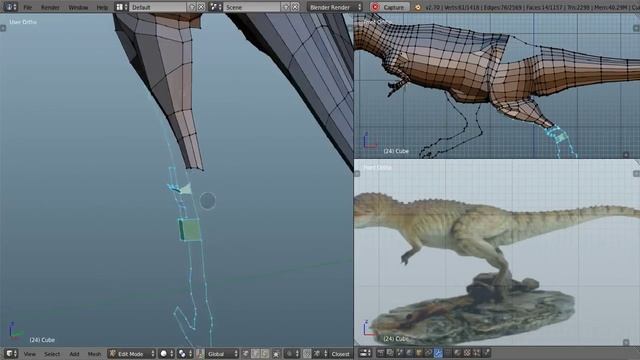640x360 pixels.
Task: Switch to the Material properties tab
Action: tap(457, 353)
